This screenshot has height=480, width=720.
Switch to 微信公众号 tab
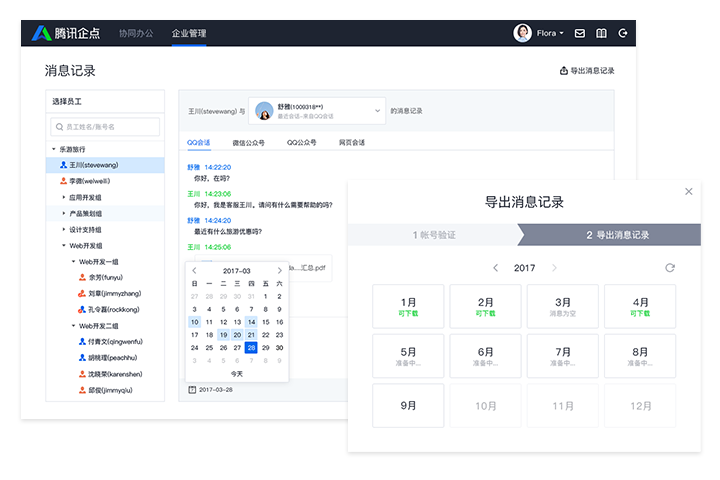coord(248,142)
